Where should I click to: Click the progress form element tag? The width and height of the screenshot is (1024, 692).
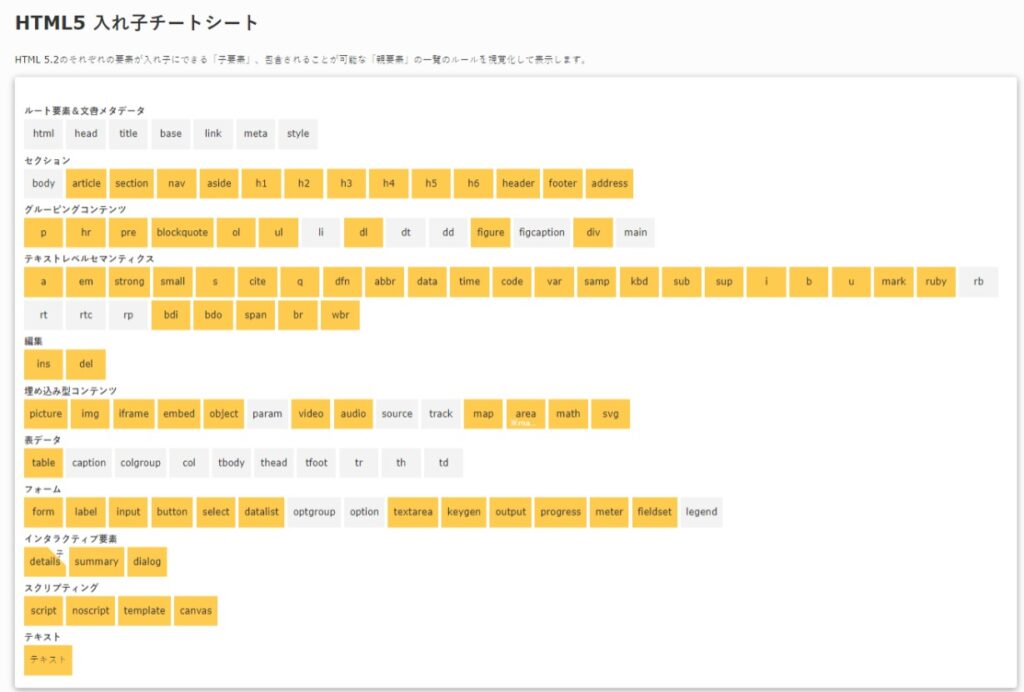(x=560, y=511)
